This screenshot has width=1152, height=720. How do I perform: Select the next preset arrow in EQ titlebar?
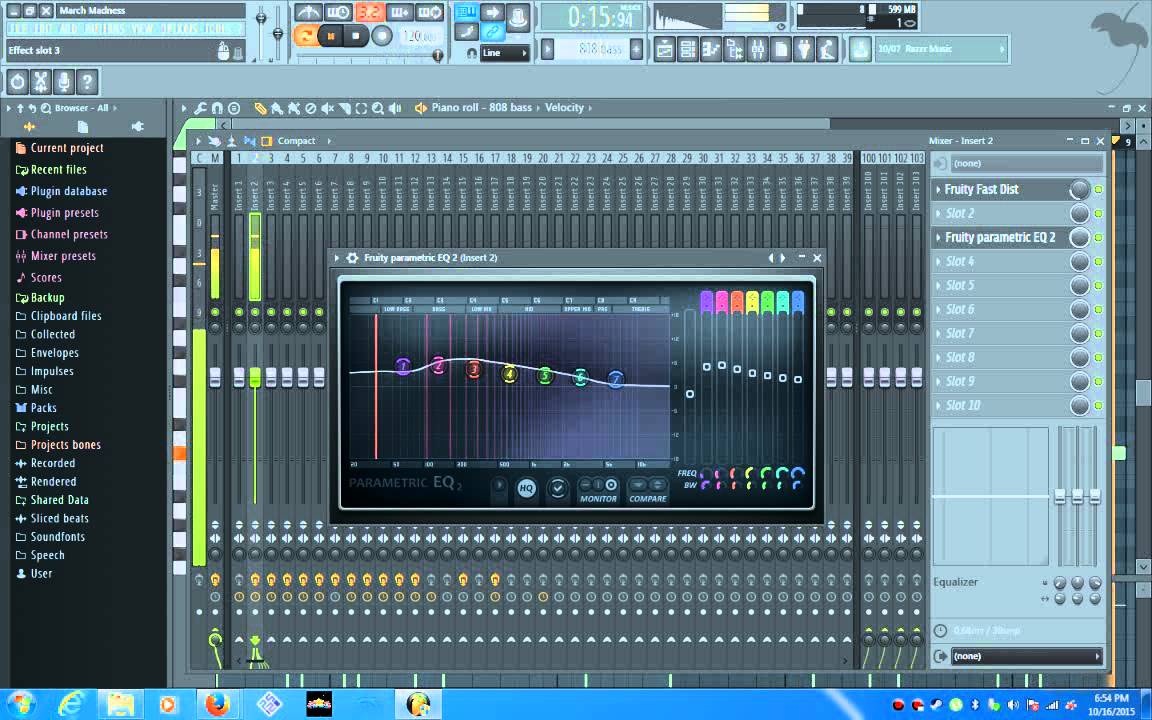[x=783, y=258]
